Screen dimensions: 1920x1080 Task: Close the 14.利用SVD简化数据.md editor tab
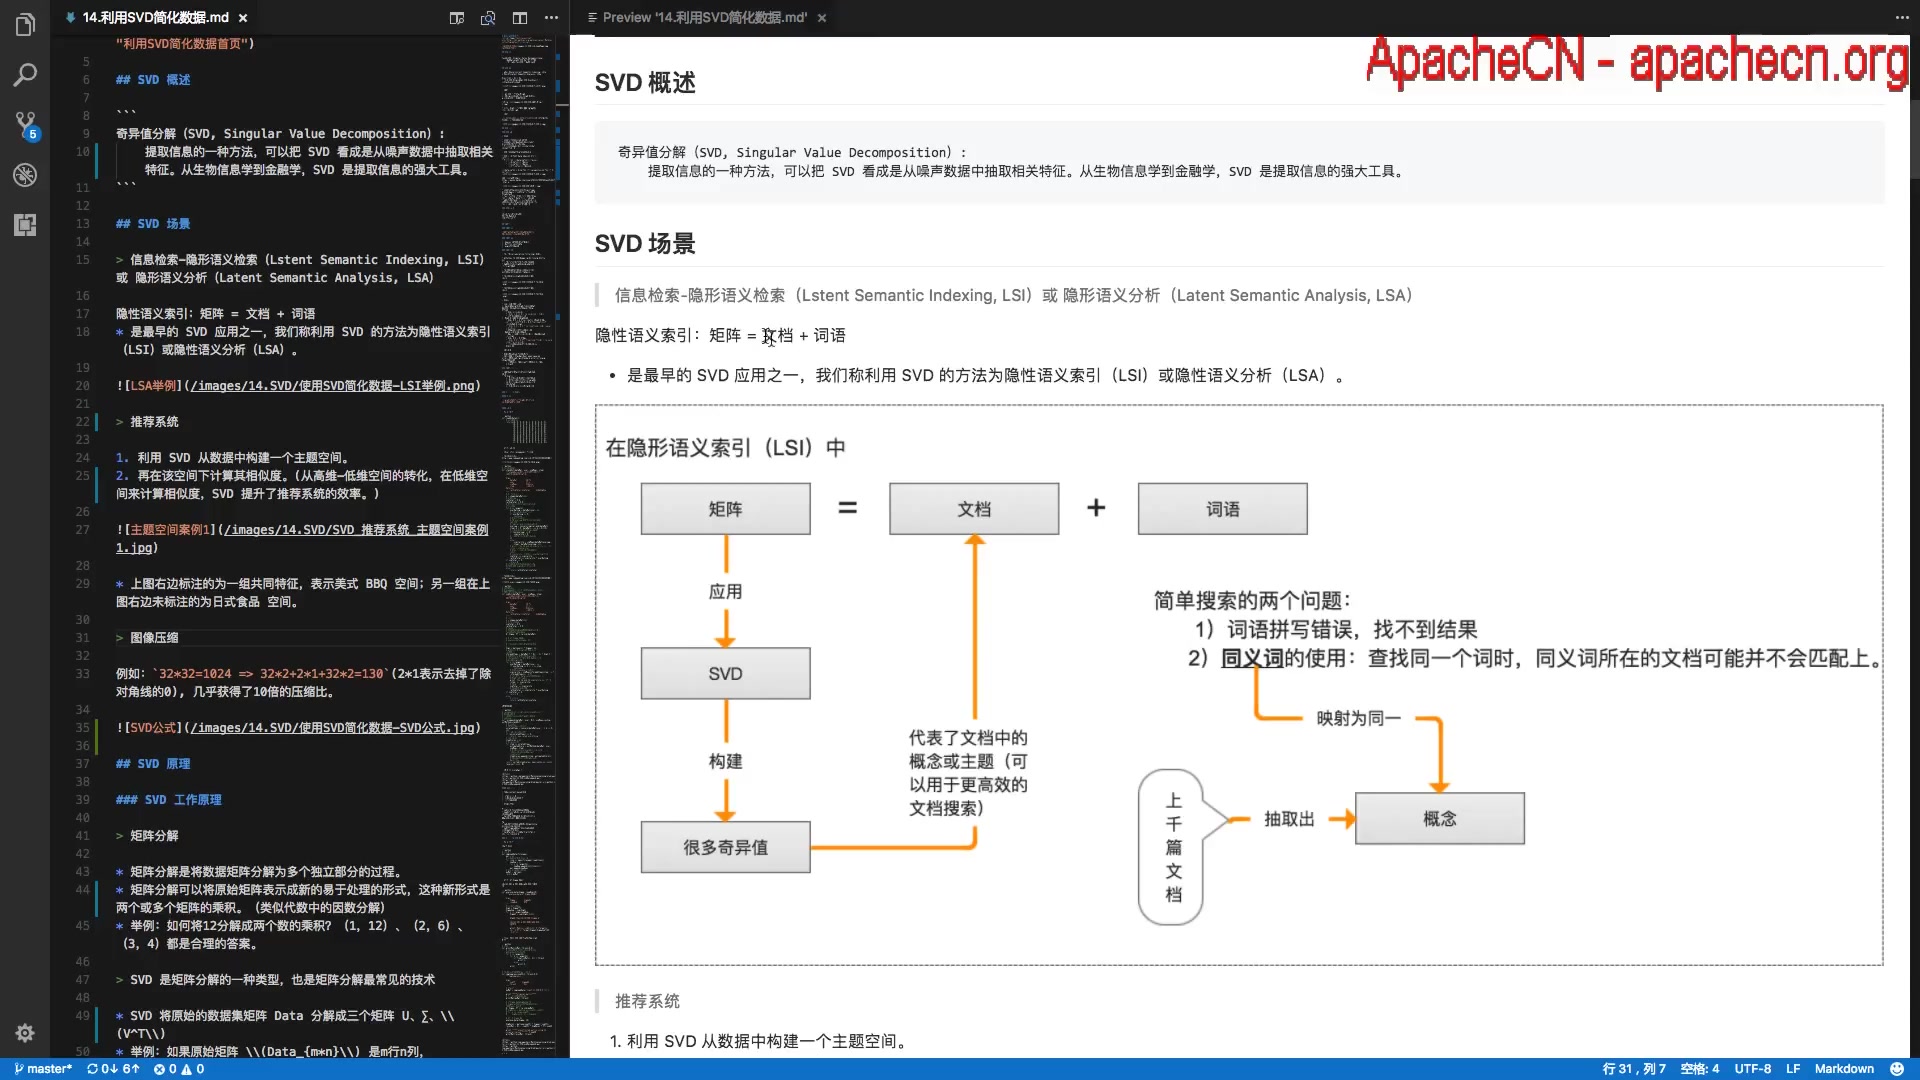click(243, 18)
